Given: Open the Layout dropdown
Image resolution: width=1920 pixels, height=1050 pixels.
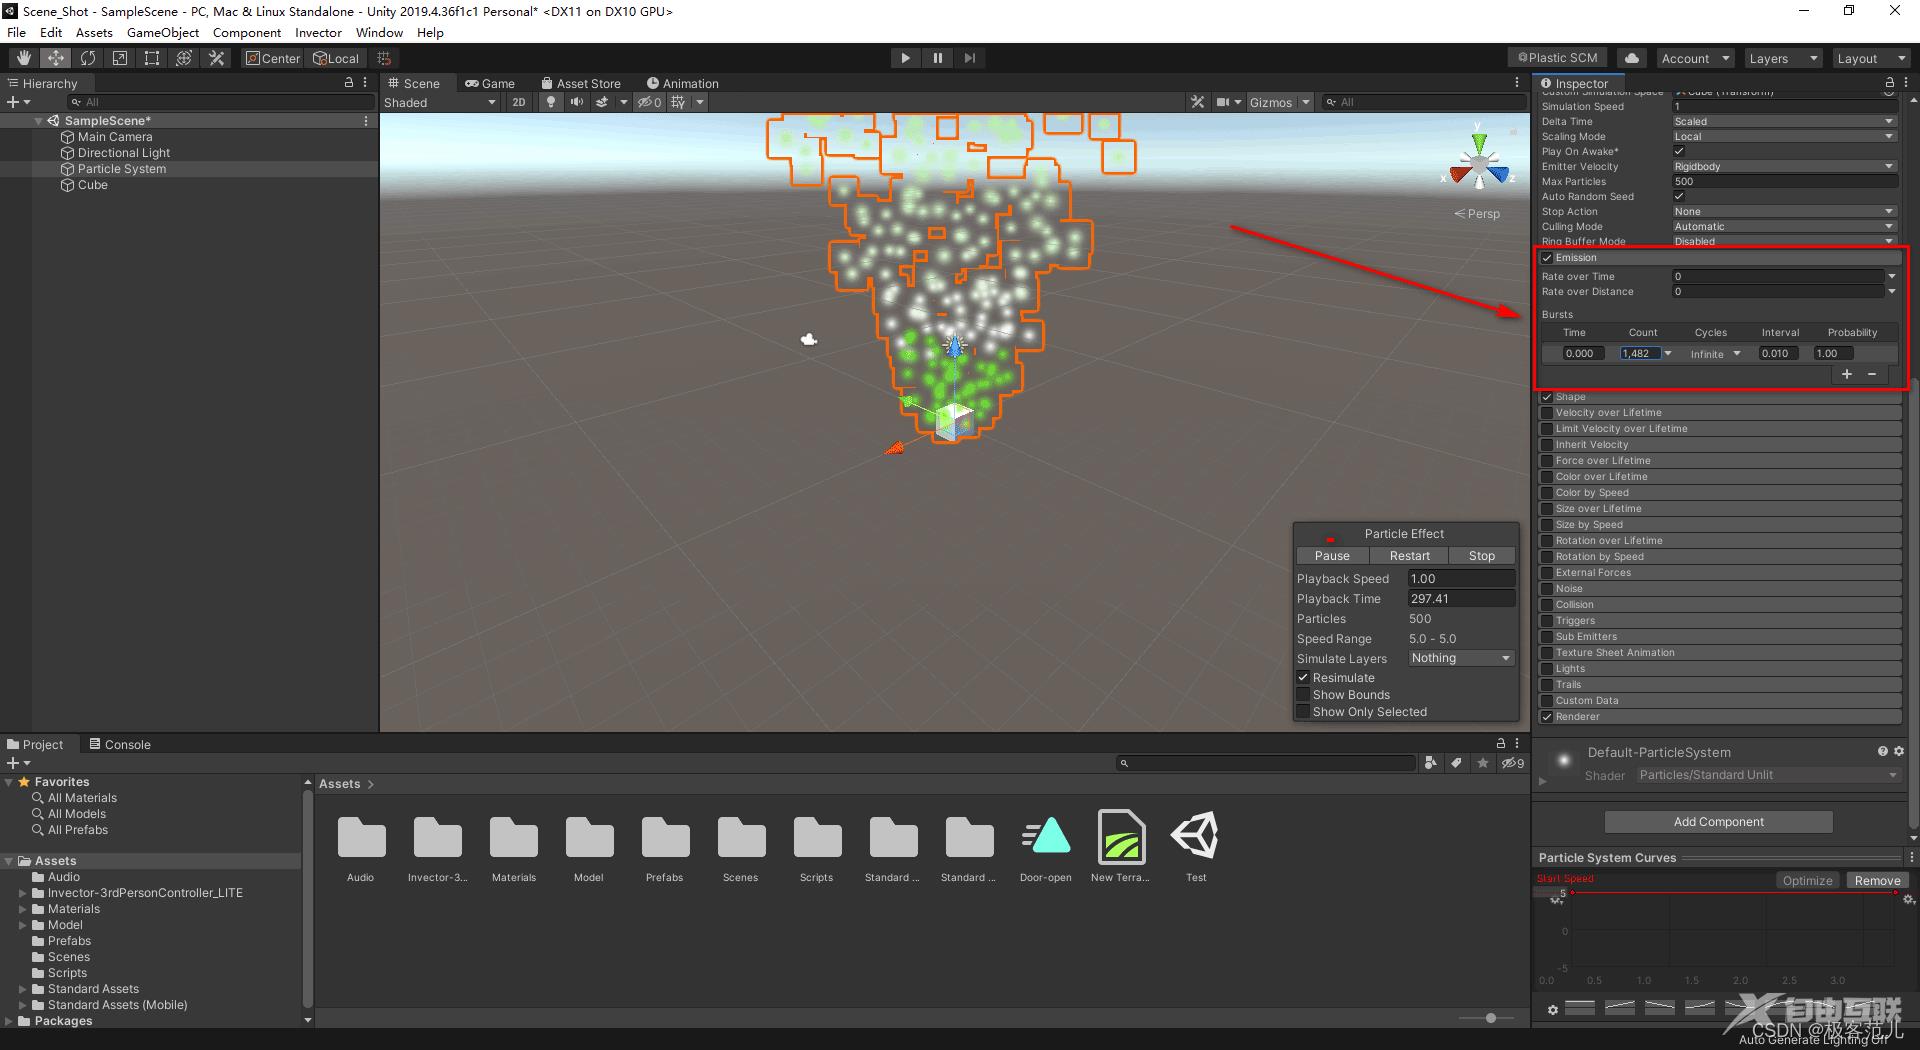Looking at the screenshot, I should coord(1870,58).
